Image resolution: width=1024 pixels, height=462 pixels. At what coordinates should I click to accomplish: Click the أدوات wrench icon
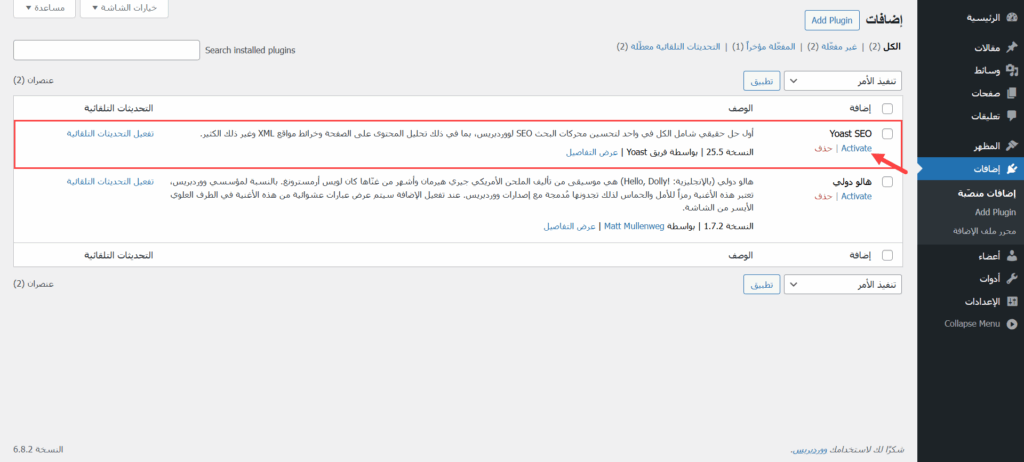point(1012,278)
